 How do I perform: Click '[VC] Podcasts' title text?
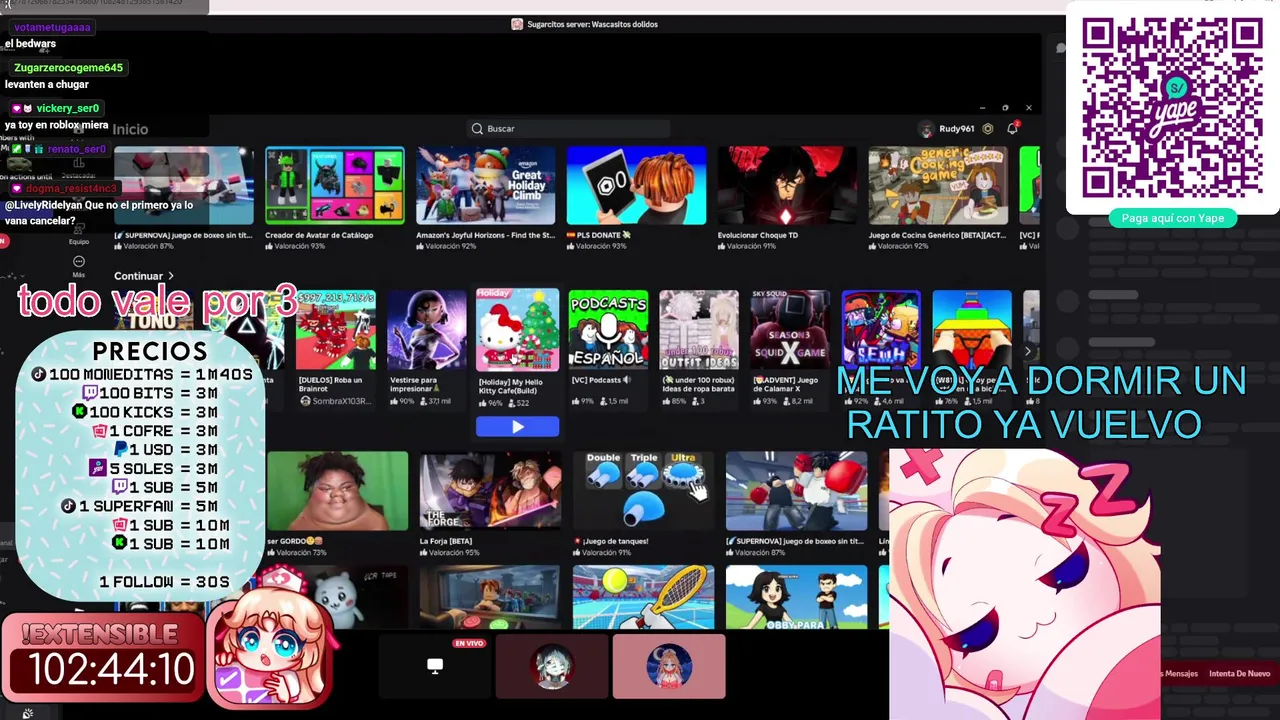click(600, 380)
